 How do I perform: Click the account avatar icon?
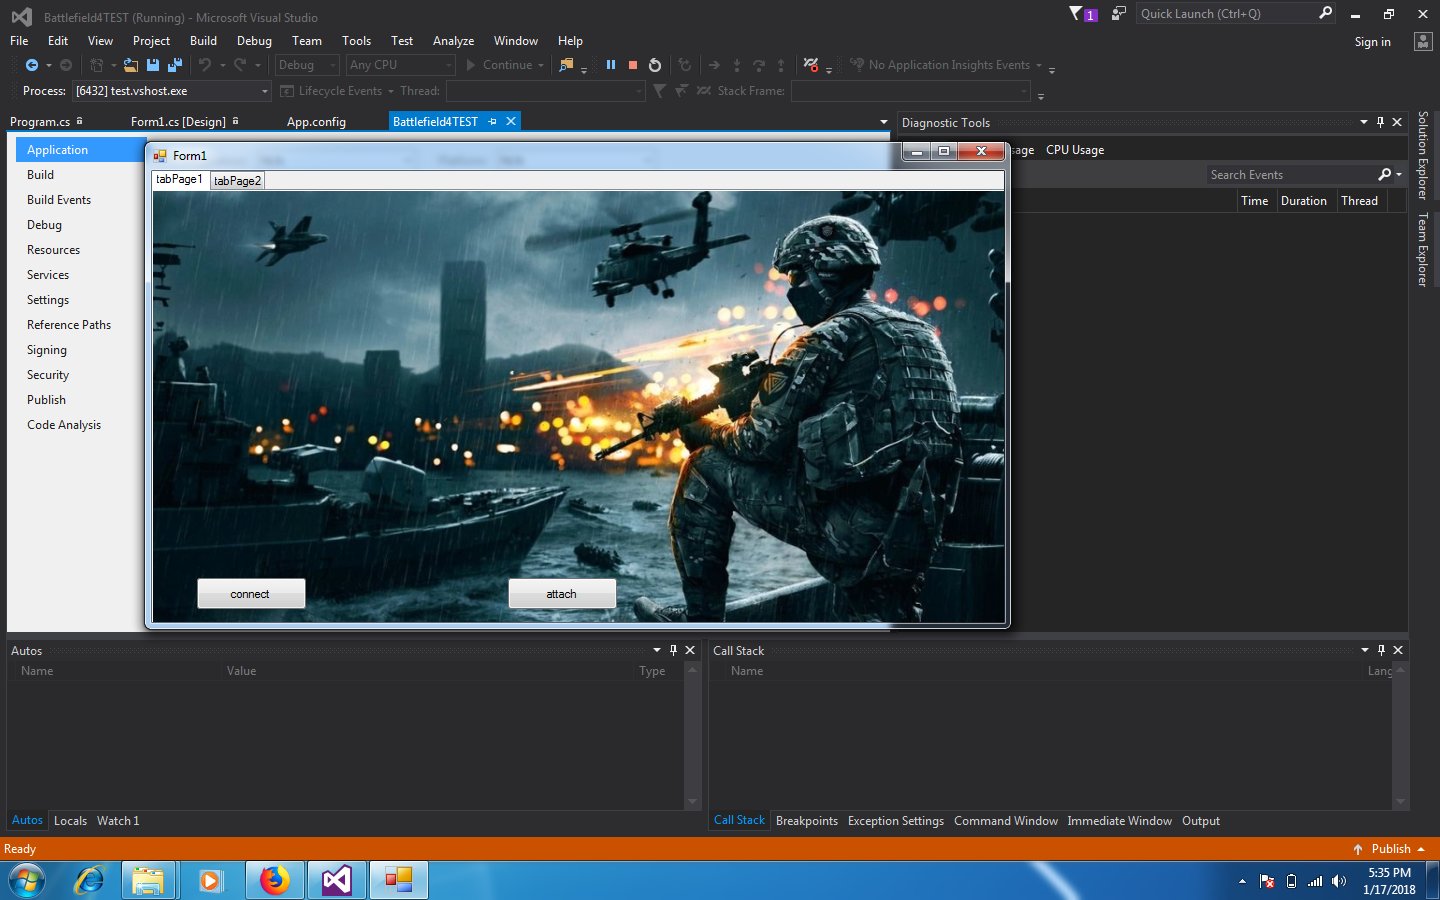pos(1423,41)
